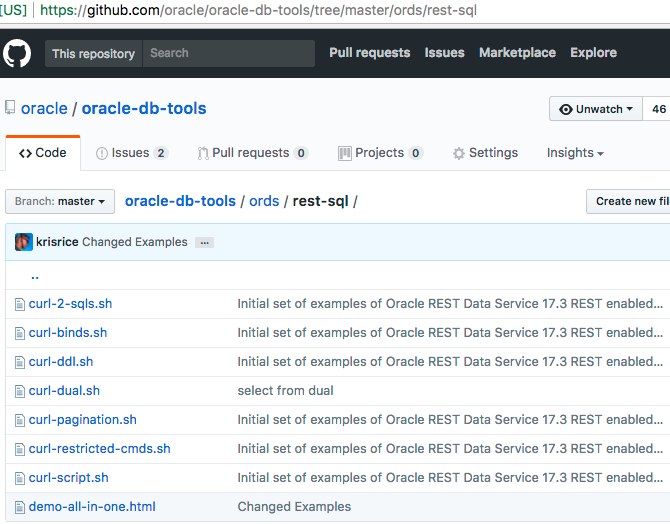The image size is (670, 524).
Task: Click commit message for curl-ddl.sh row
Action: point(450,362)
